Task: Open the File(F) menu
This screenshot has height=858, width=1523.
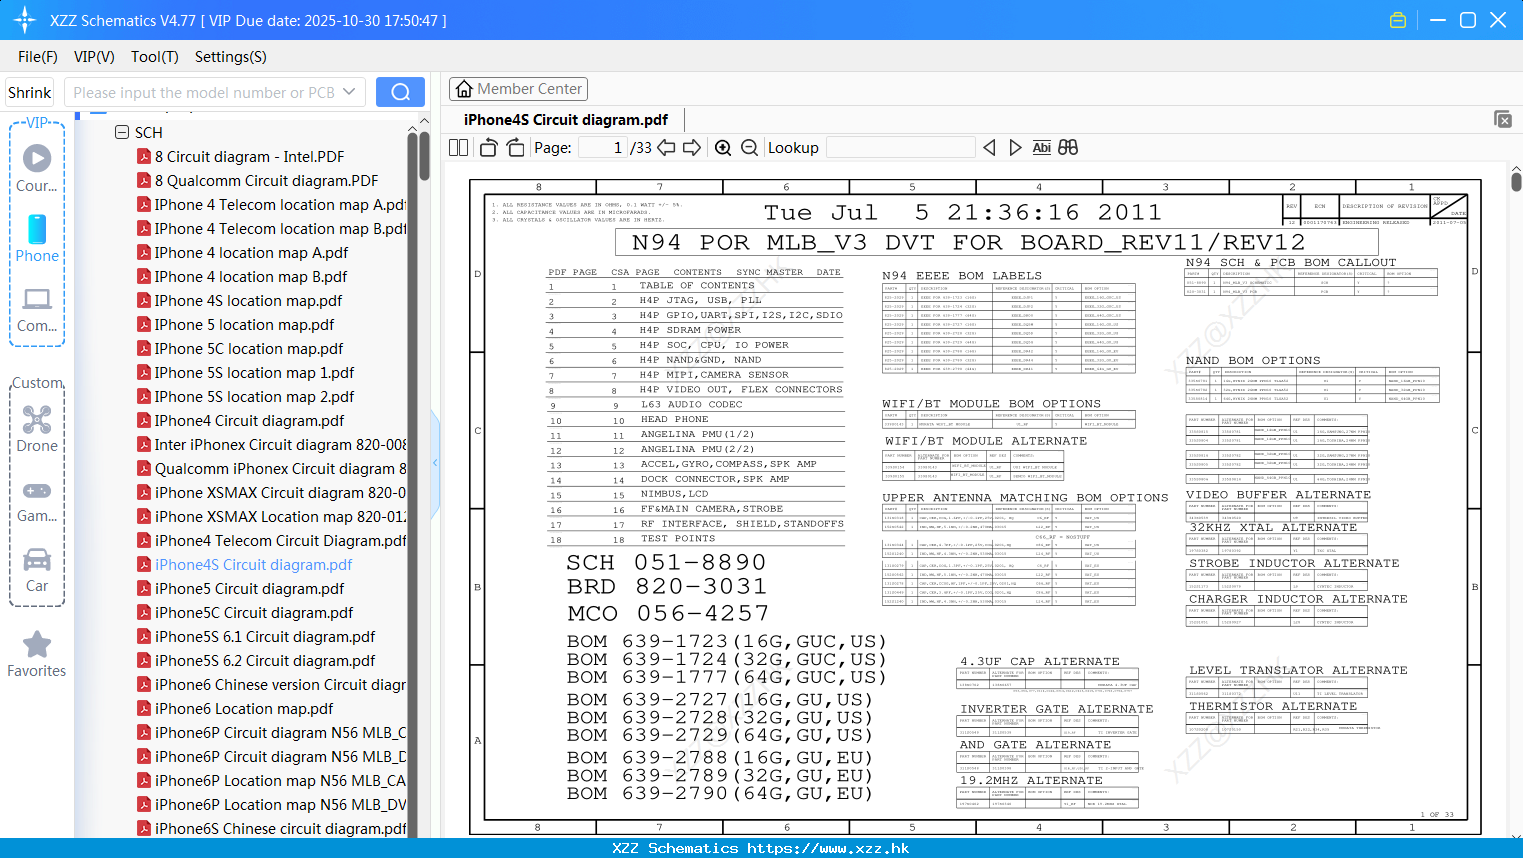Action: coord(38,57)
